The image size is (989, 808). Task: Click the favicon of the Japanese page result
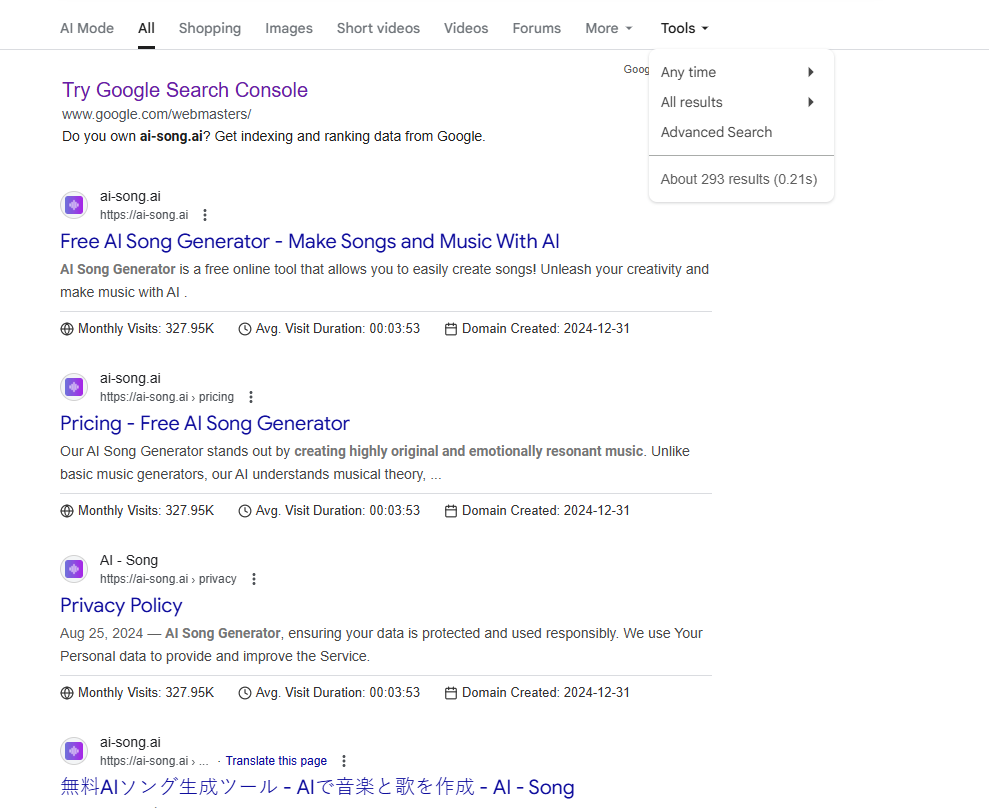[74, 751]
